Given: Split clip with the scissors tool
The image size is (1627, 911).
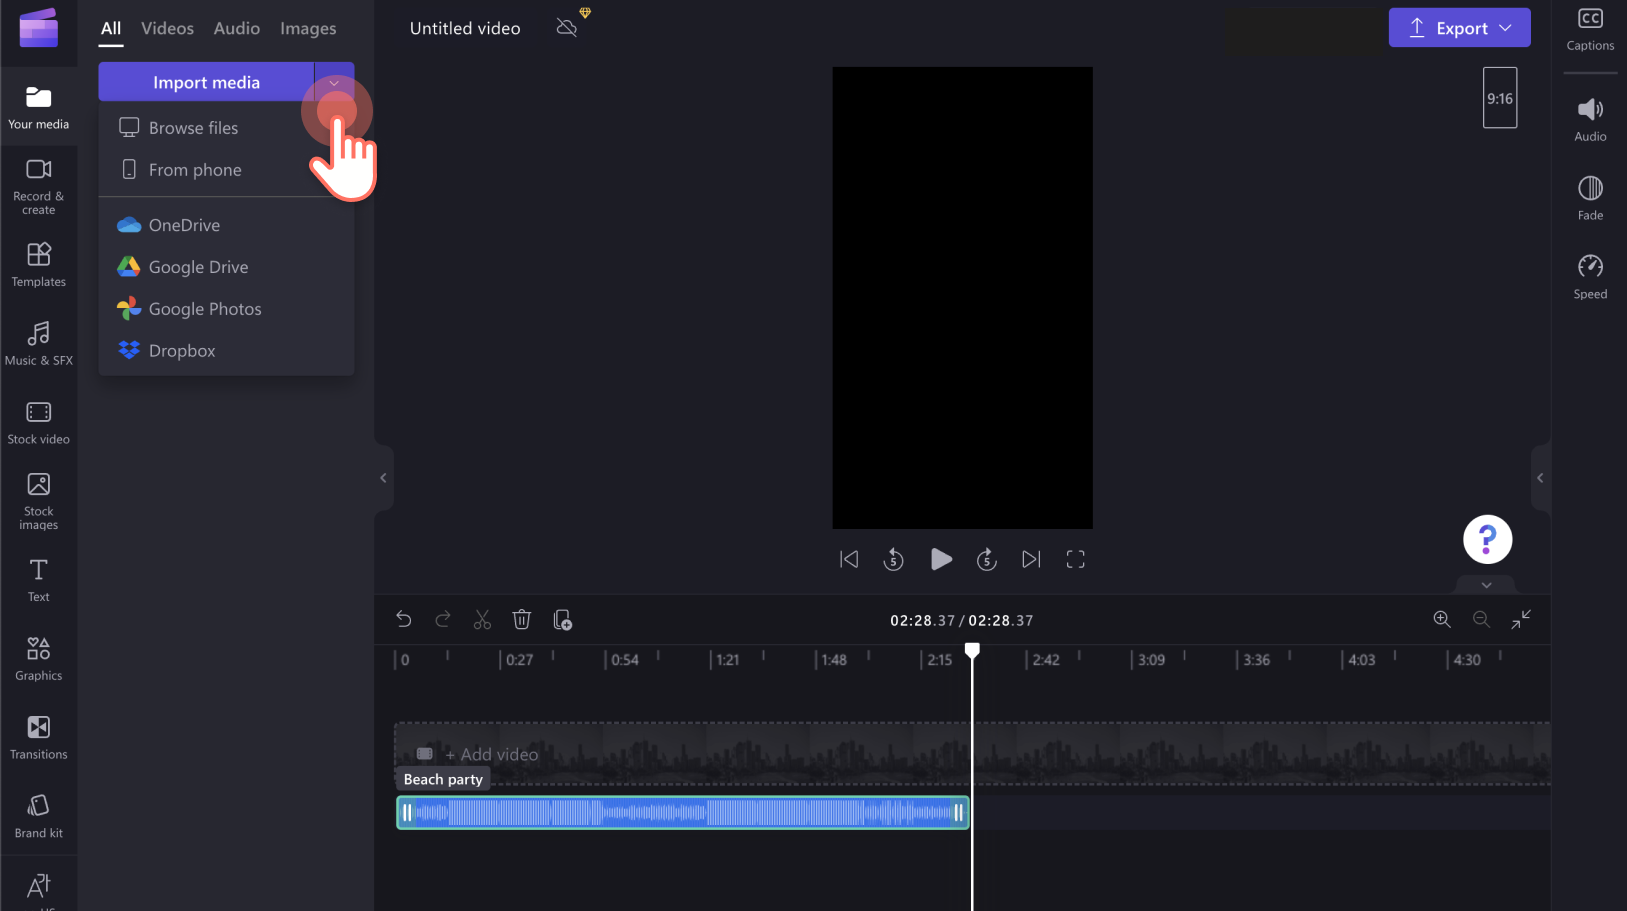Looking at the screenshot, I should click(482, 620).
